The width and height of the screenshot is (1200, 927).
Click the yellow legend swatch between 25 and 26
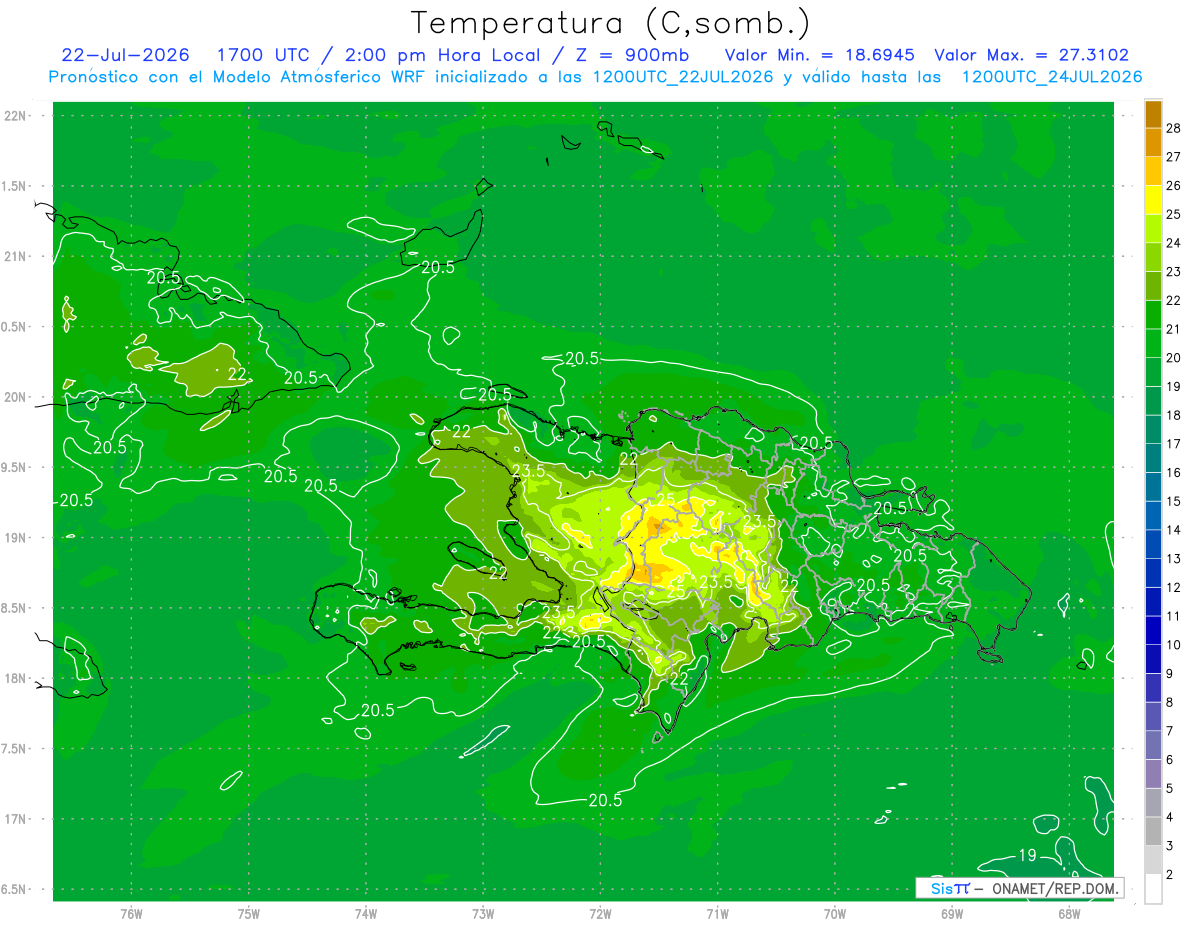1153,200
